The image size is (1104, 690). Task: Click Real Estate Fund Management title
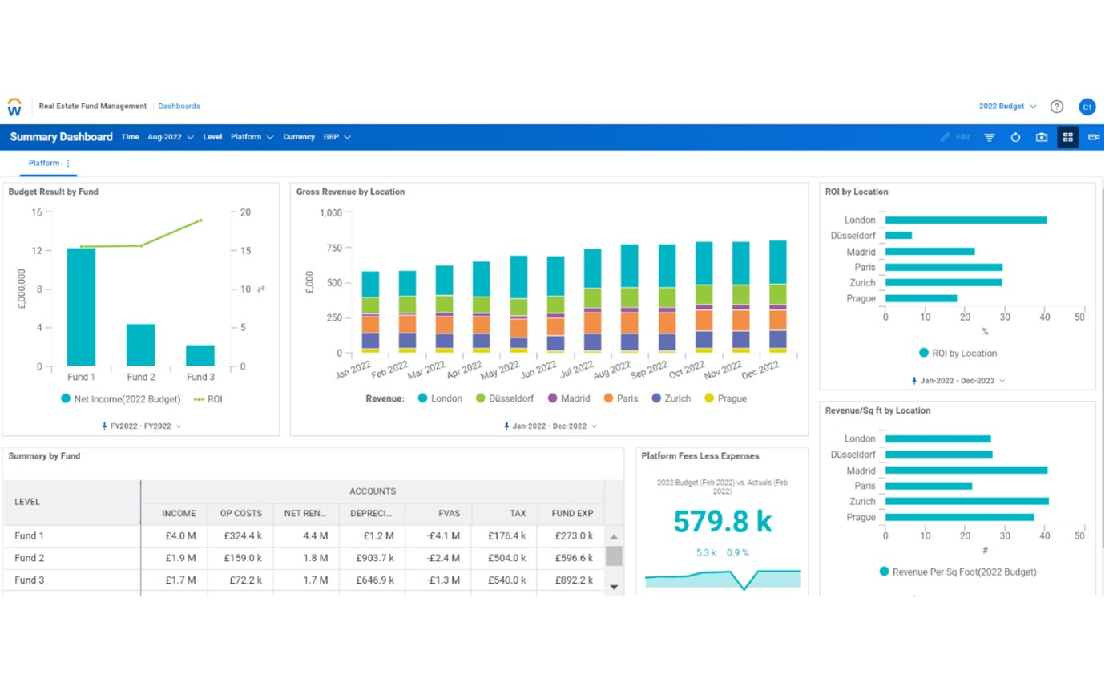(x=92, y=106)
